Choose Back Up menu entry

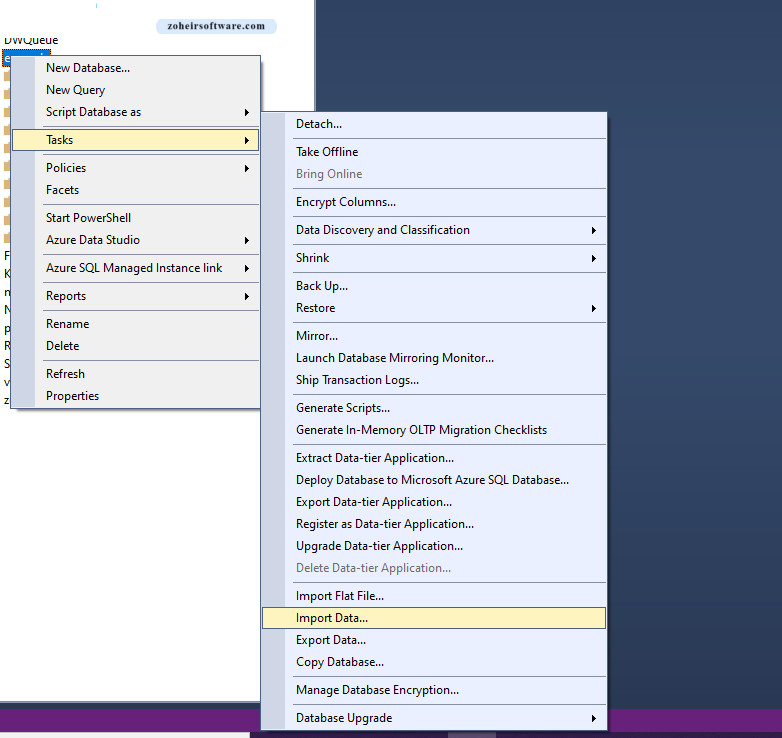point(322,286)
